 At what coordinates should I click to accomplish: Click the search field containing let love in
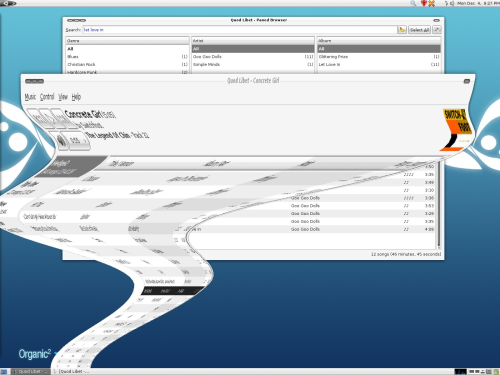click(x=239, y=30)
